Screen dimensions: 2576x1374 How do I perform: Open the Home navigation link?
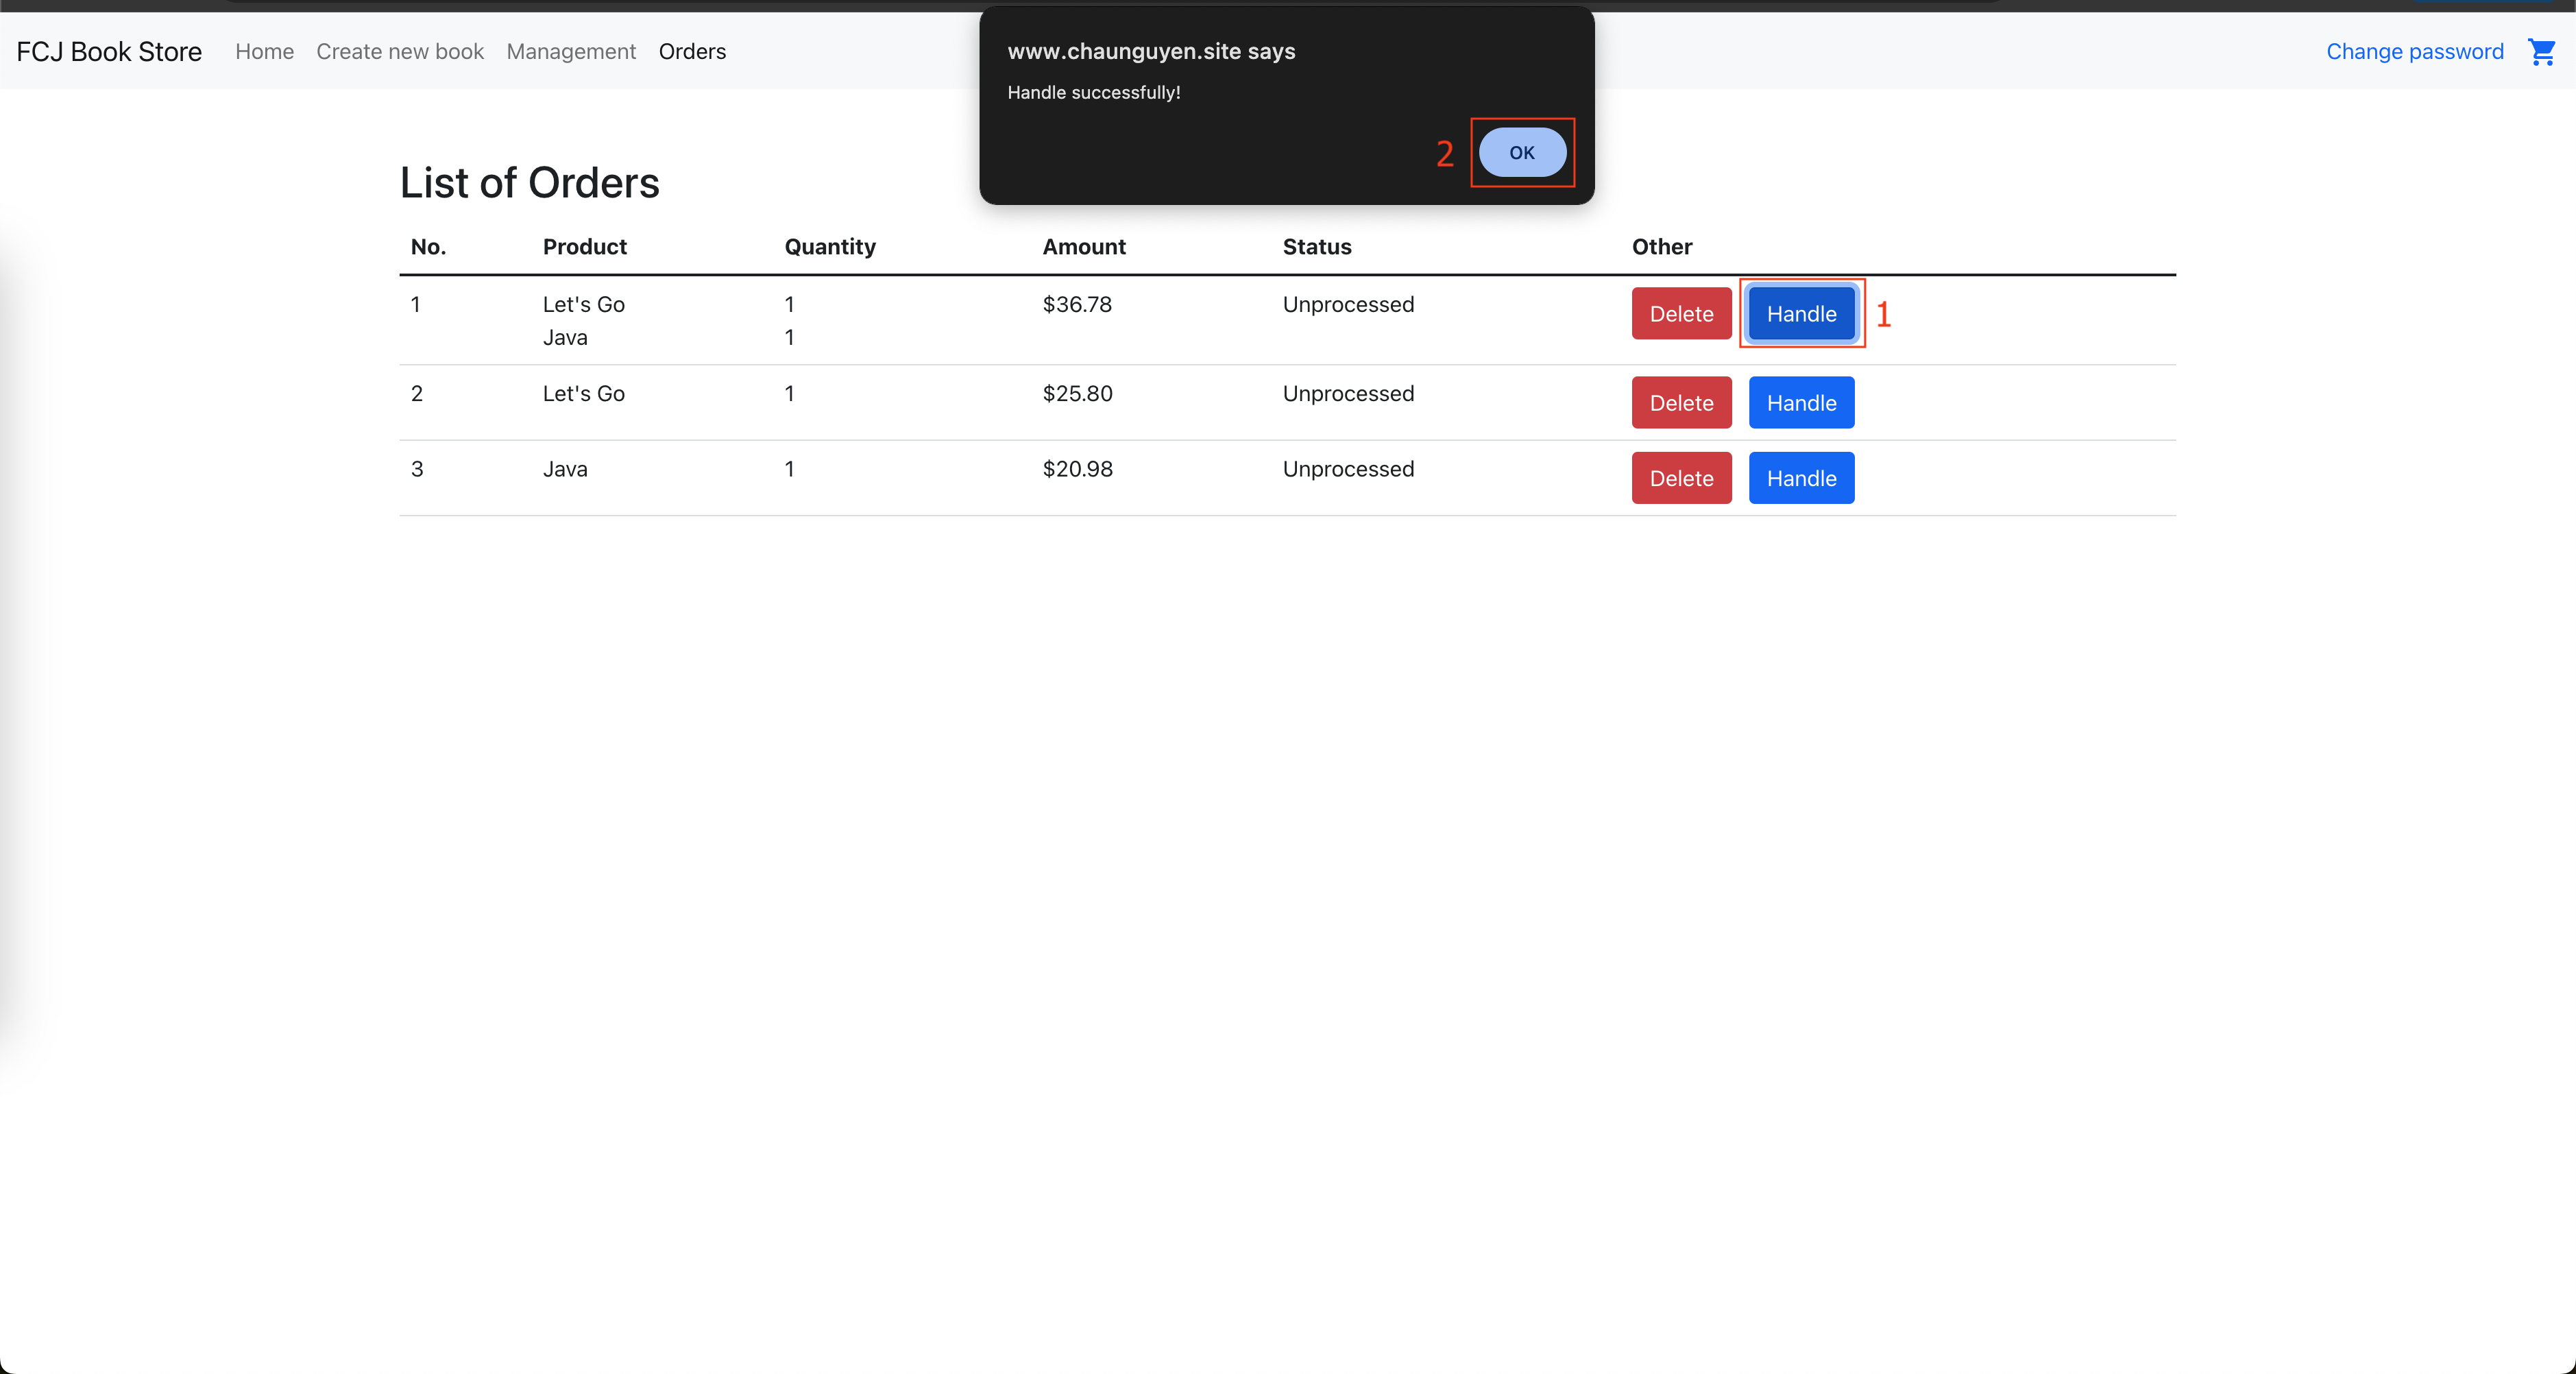click(x=264, y=51)
